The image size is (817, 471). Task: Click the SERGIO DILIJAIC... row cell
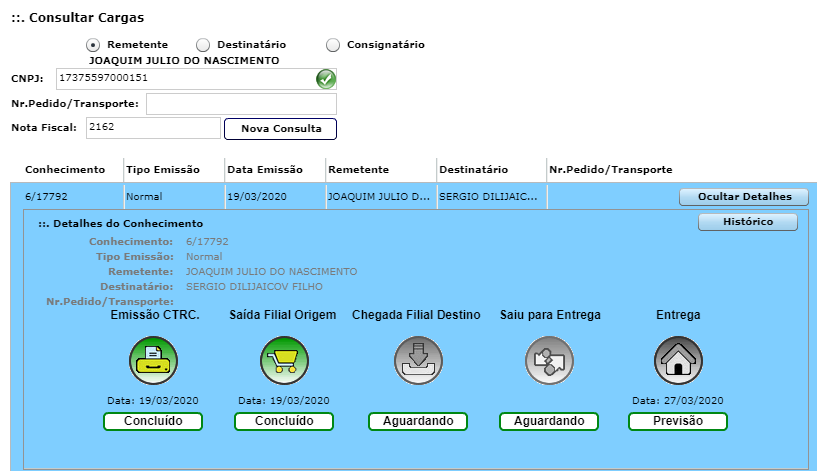point(488,197)
